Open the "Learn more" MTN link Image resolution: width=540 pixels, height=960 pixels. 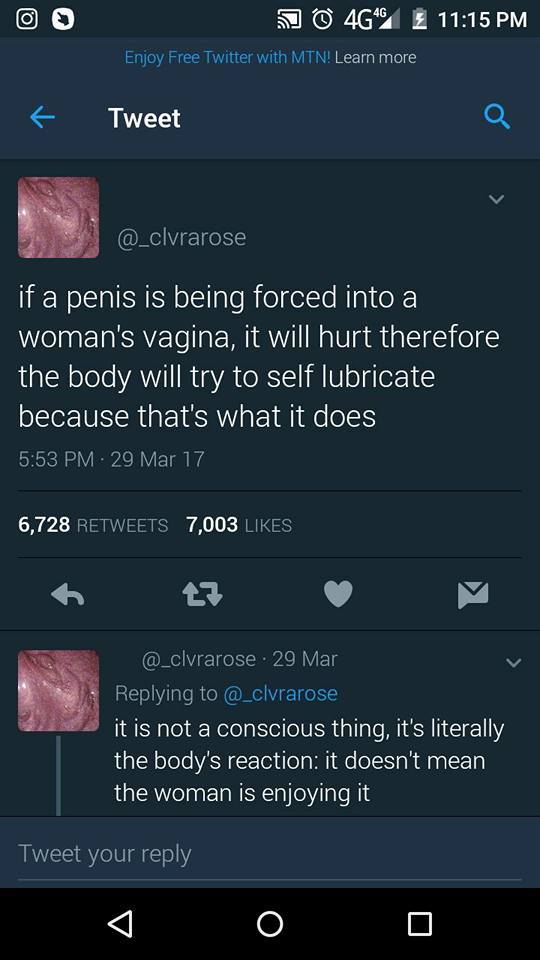[x=376, y=58]
